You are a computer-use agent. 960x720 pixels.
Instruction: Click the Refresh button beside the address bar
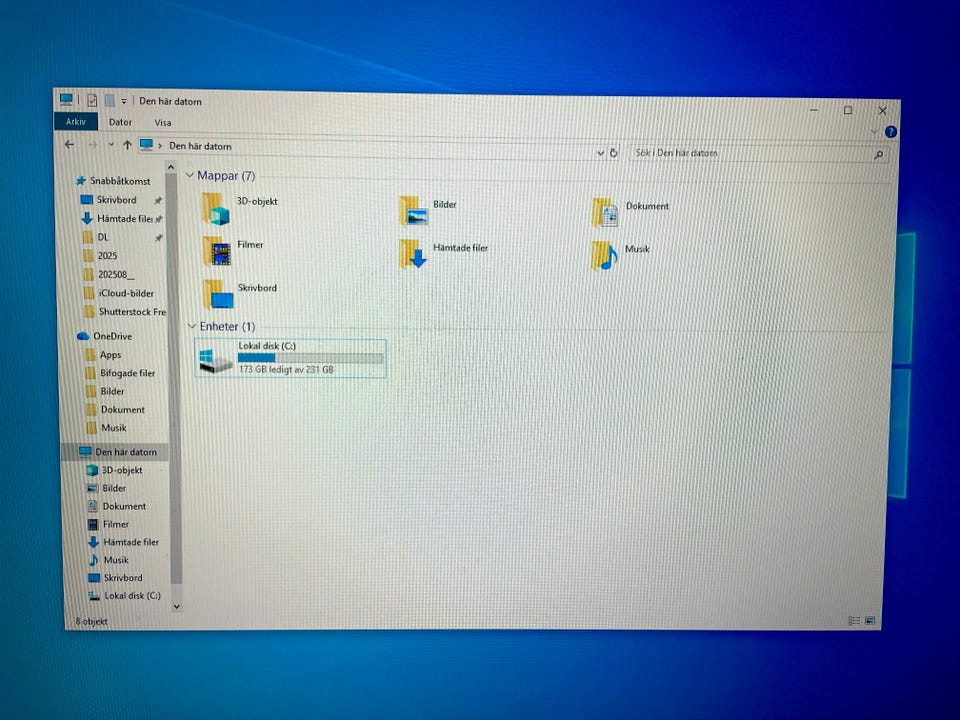click(614, 153)
